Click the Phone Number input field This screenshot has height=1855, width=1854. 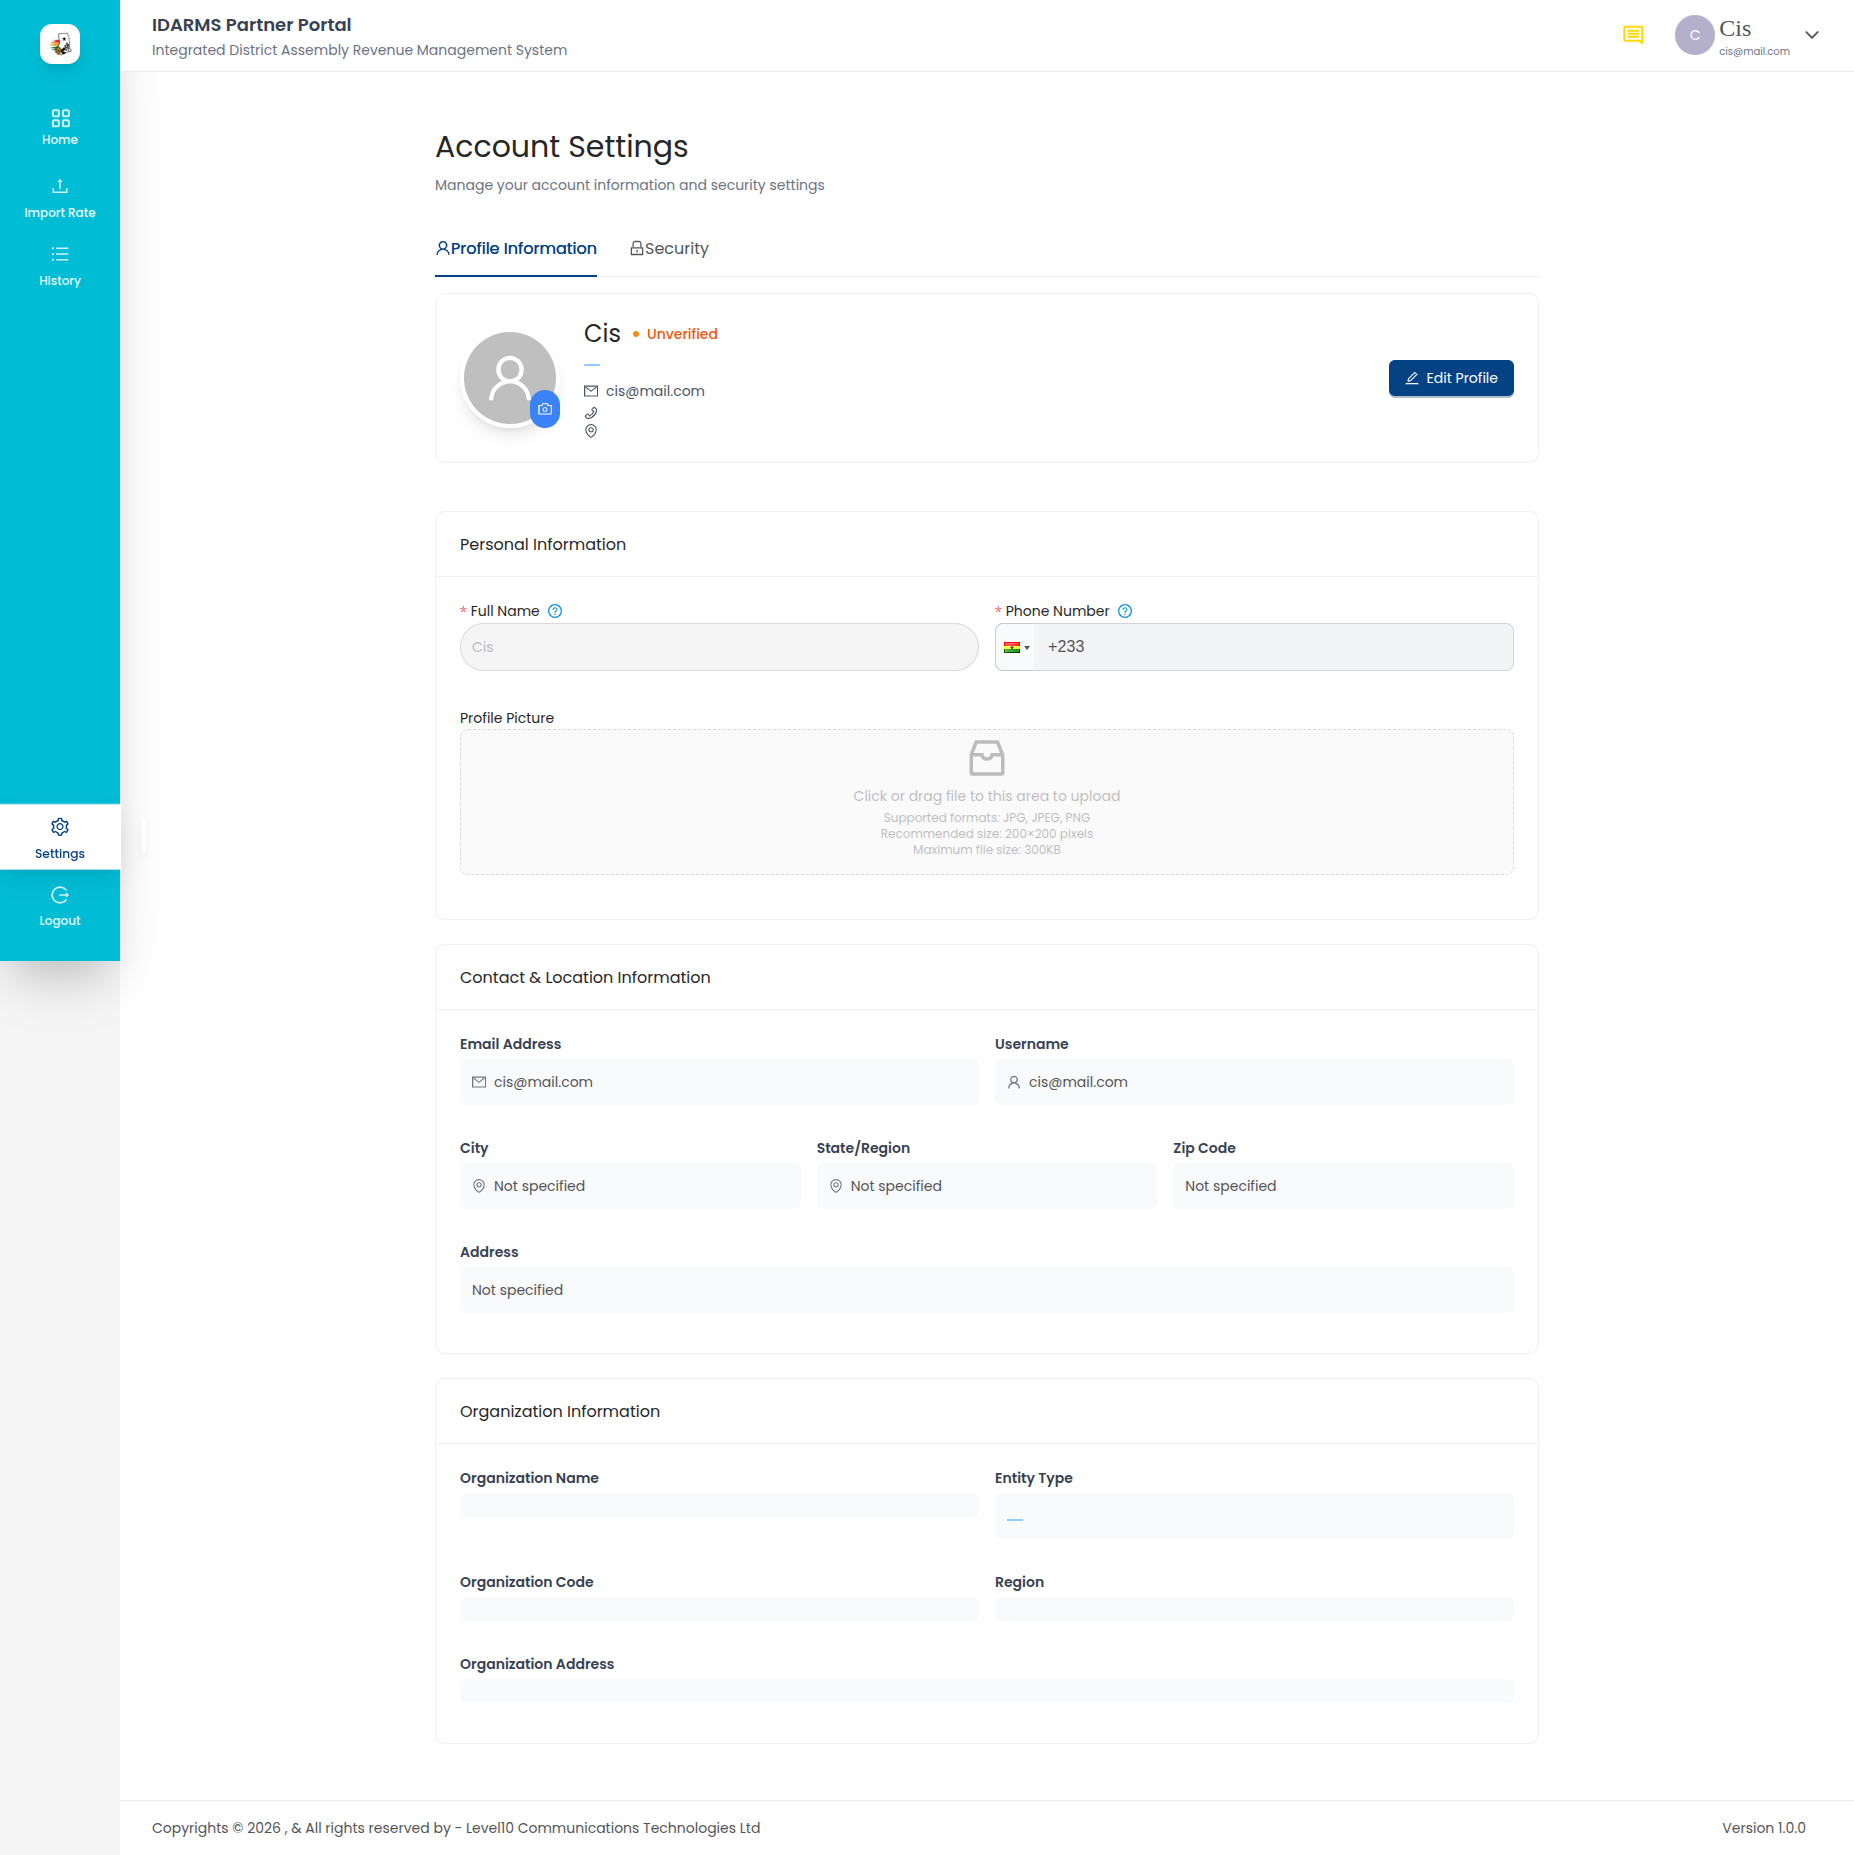pos(1273,647)
